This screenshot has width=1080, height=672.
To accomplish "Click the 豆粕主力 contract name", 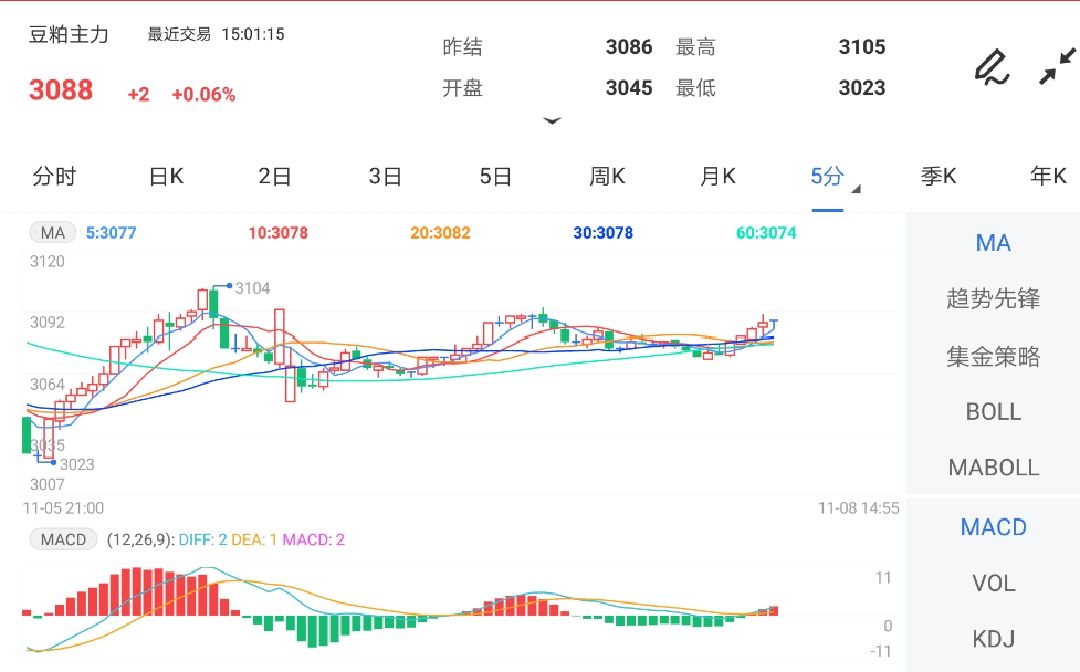I will tap(69, 34).
